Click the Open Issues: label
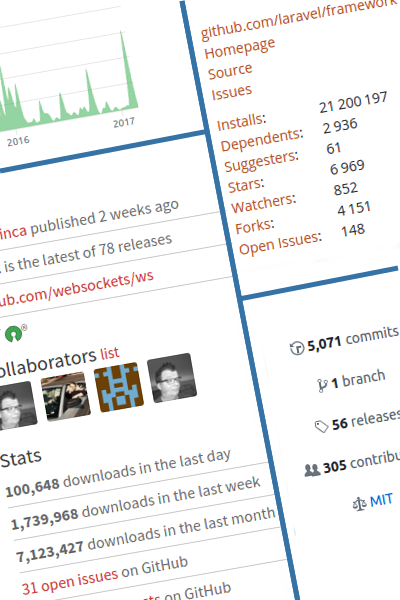 [280, 243]
